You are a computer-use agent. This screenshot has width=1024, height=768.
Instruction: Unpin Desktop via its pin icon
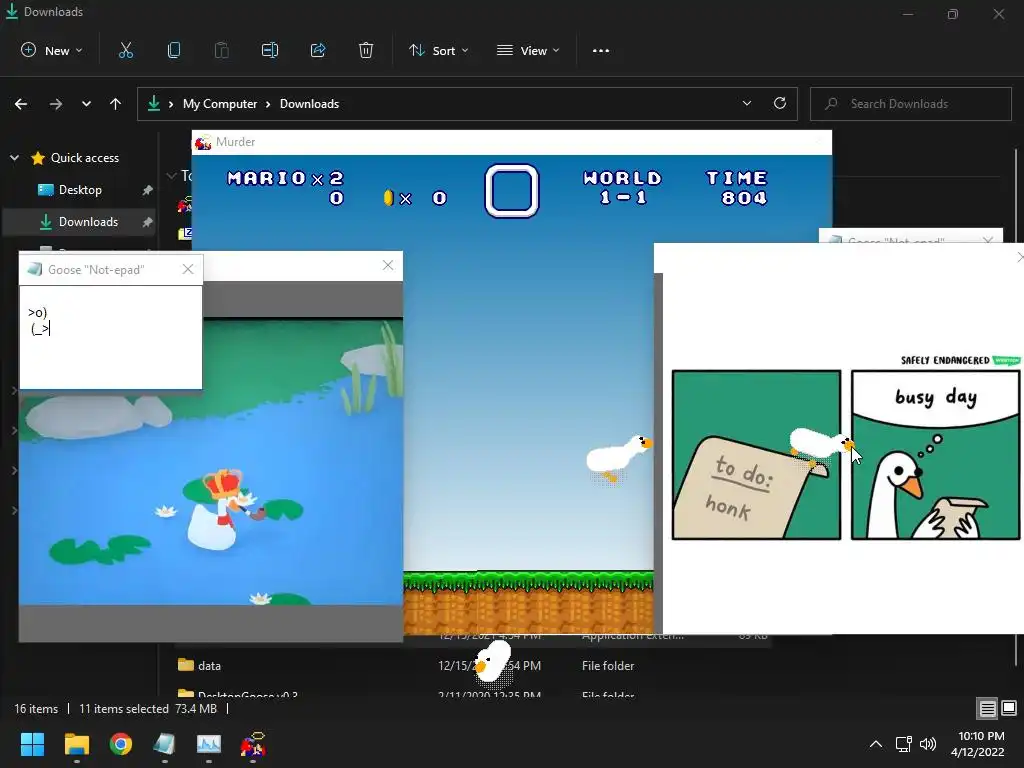click(x=148, y=190)
